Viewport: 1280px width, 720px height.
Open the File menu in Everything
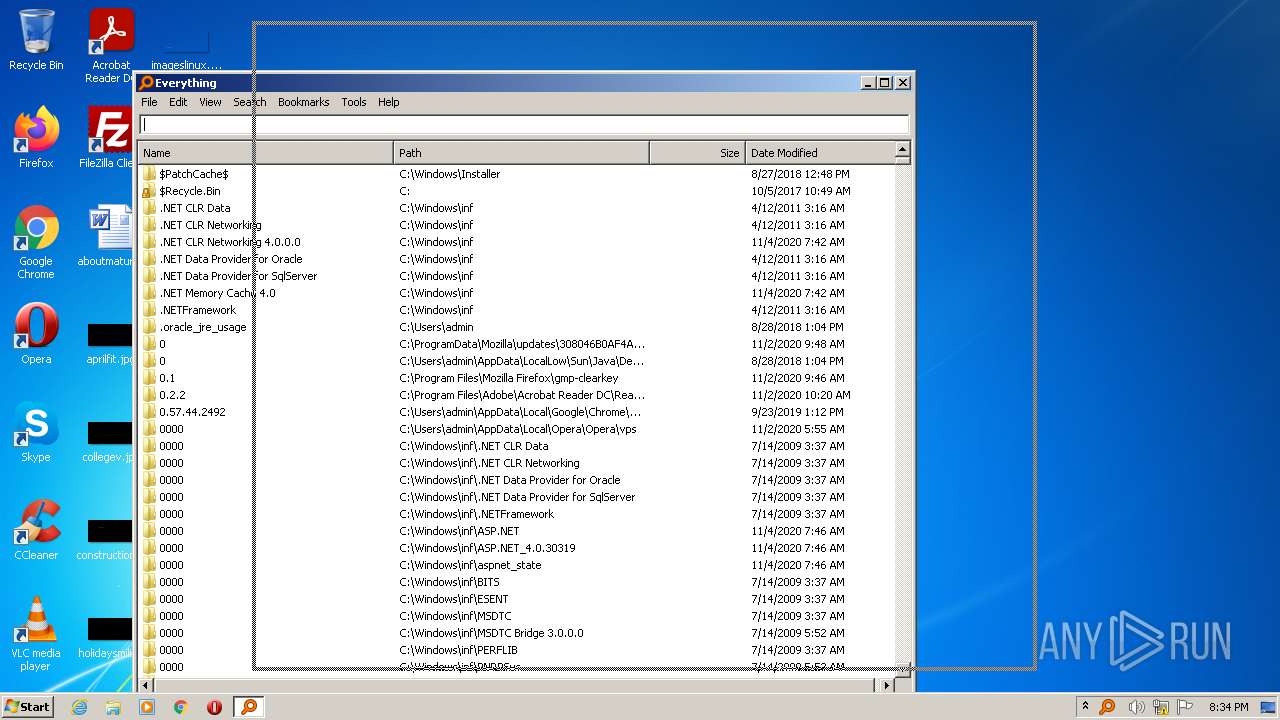pyautogui.click(x=149, y=102)
